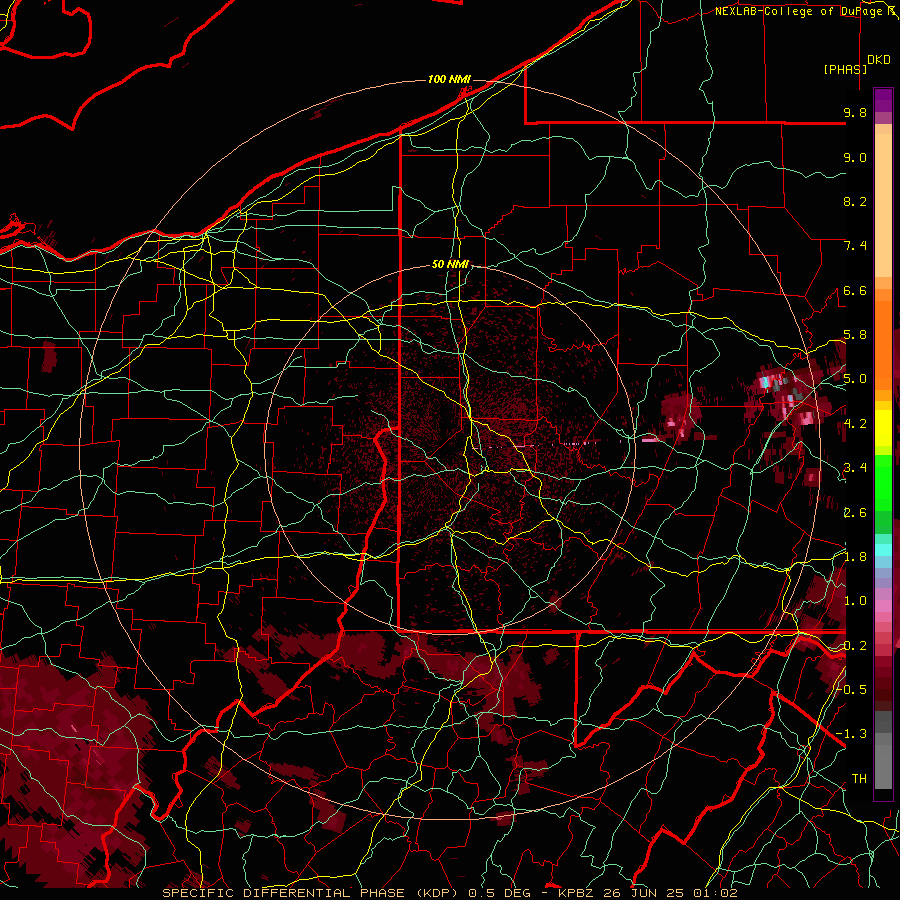Select the [PHAS] legend heading

[845, 69]
